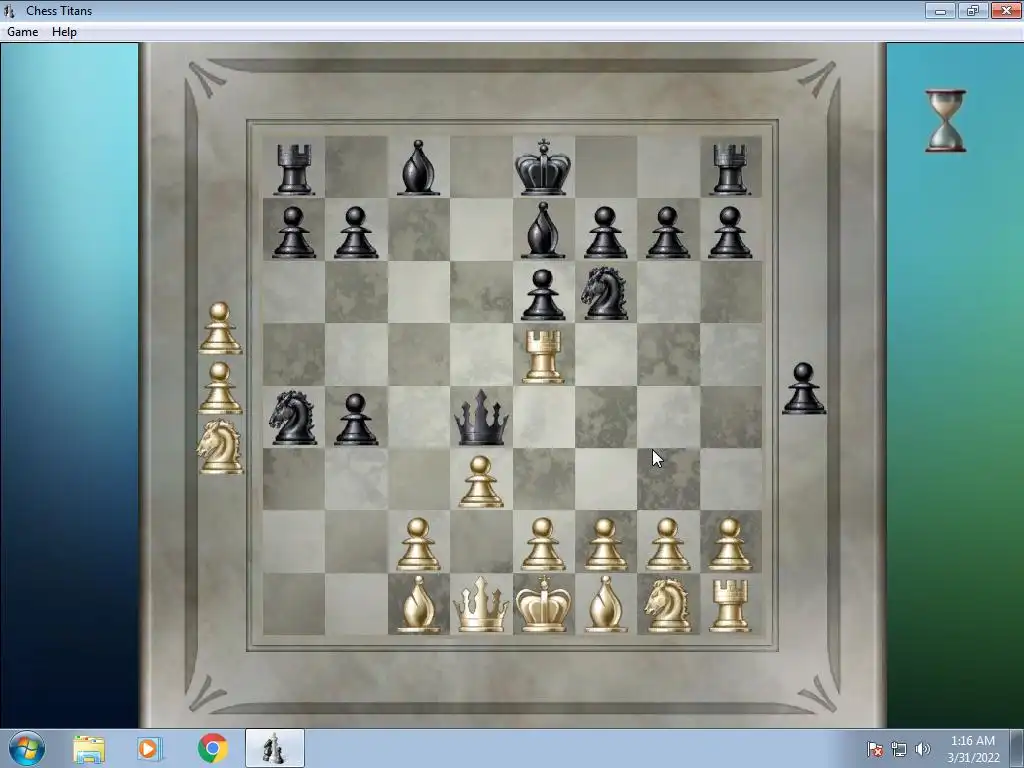1024x768 pixels.
Task: Select the white bishop on c1
Action: (418, 604)
